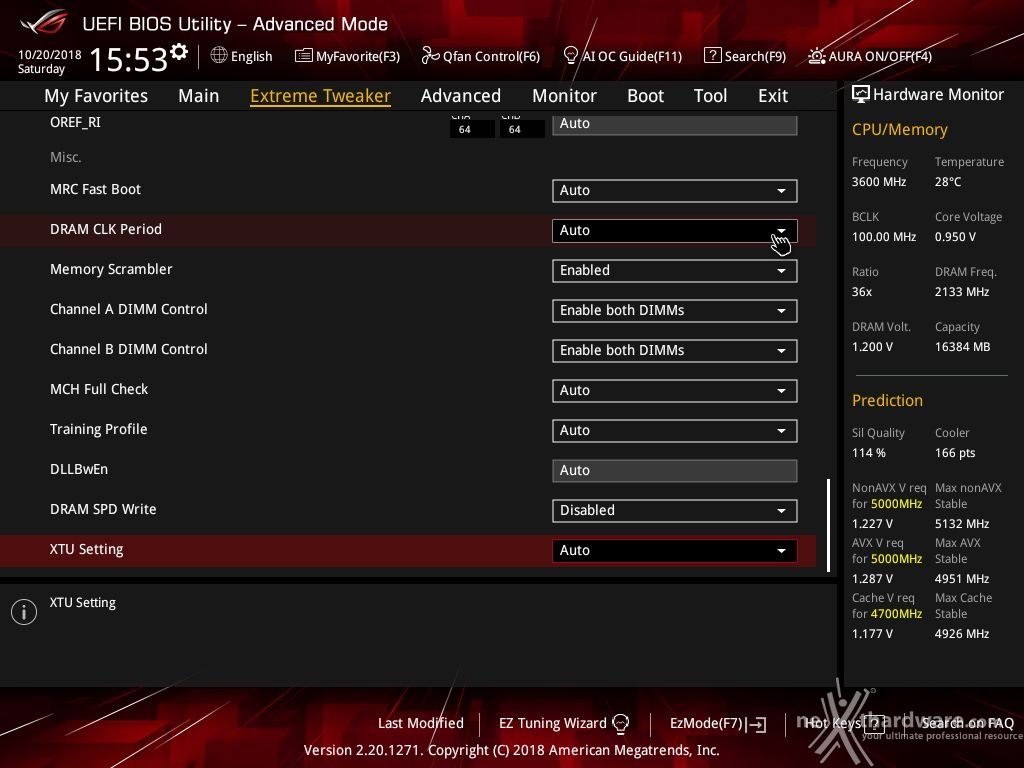Screen dimensions: 1024x768
Task: Select the DRAM CLK Period row label
Action: 106,229
